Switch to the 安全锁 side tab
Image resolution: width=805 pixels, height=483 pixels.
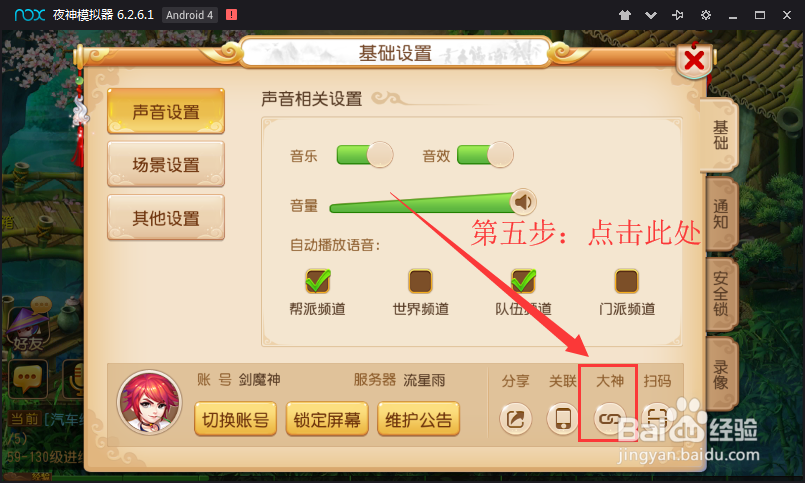click(721, 294)
